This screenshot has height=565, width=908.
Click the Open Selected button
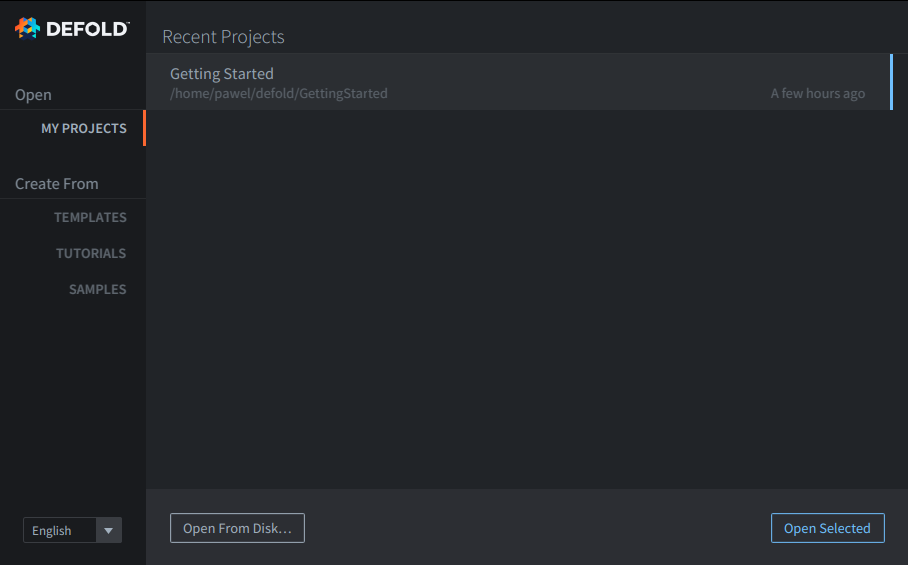pos(828,528)
